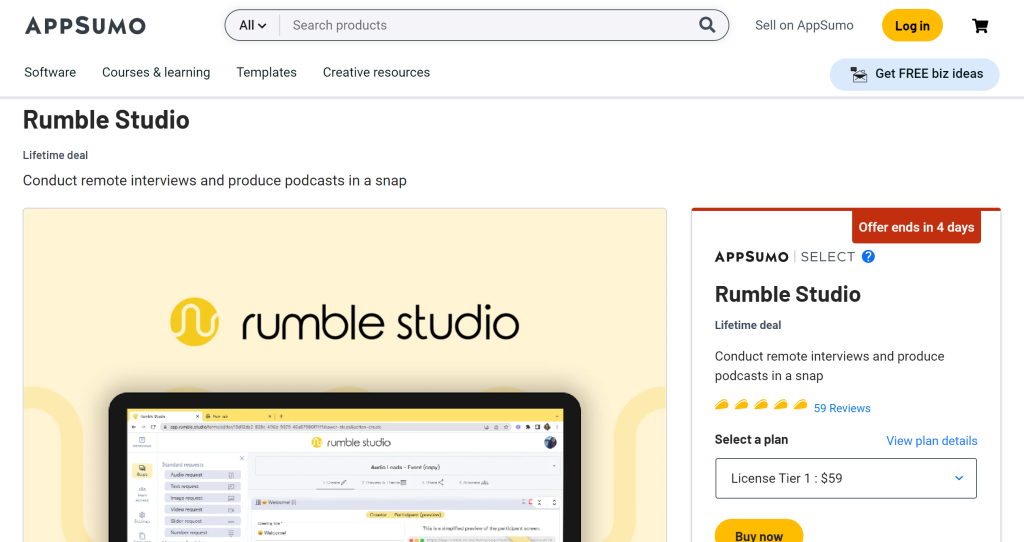Image resolution: width=1024 pixels, height=542 pixels.
Task: Focus the Search products field
Action: [490, 25]
